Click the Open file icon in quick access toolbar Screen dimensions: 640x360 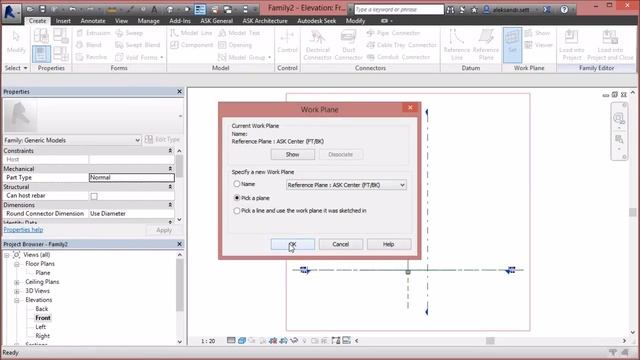click(30, 9)
